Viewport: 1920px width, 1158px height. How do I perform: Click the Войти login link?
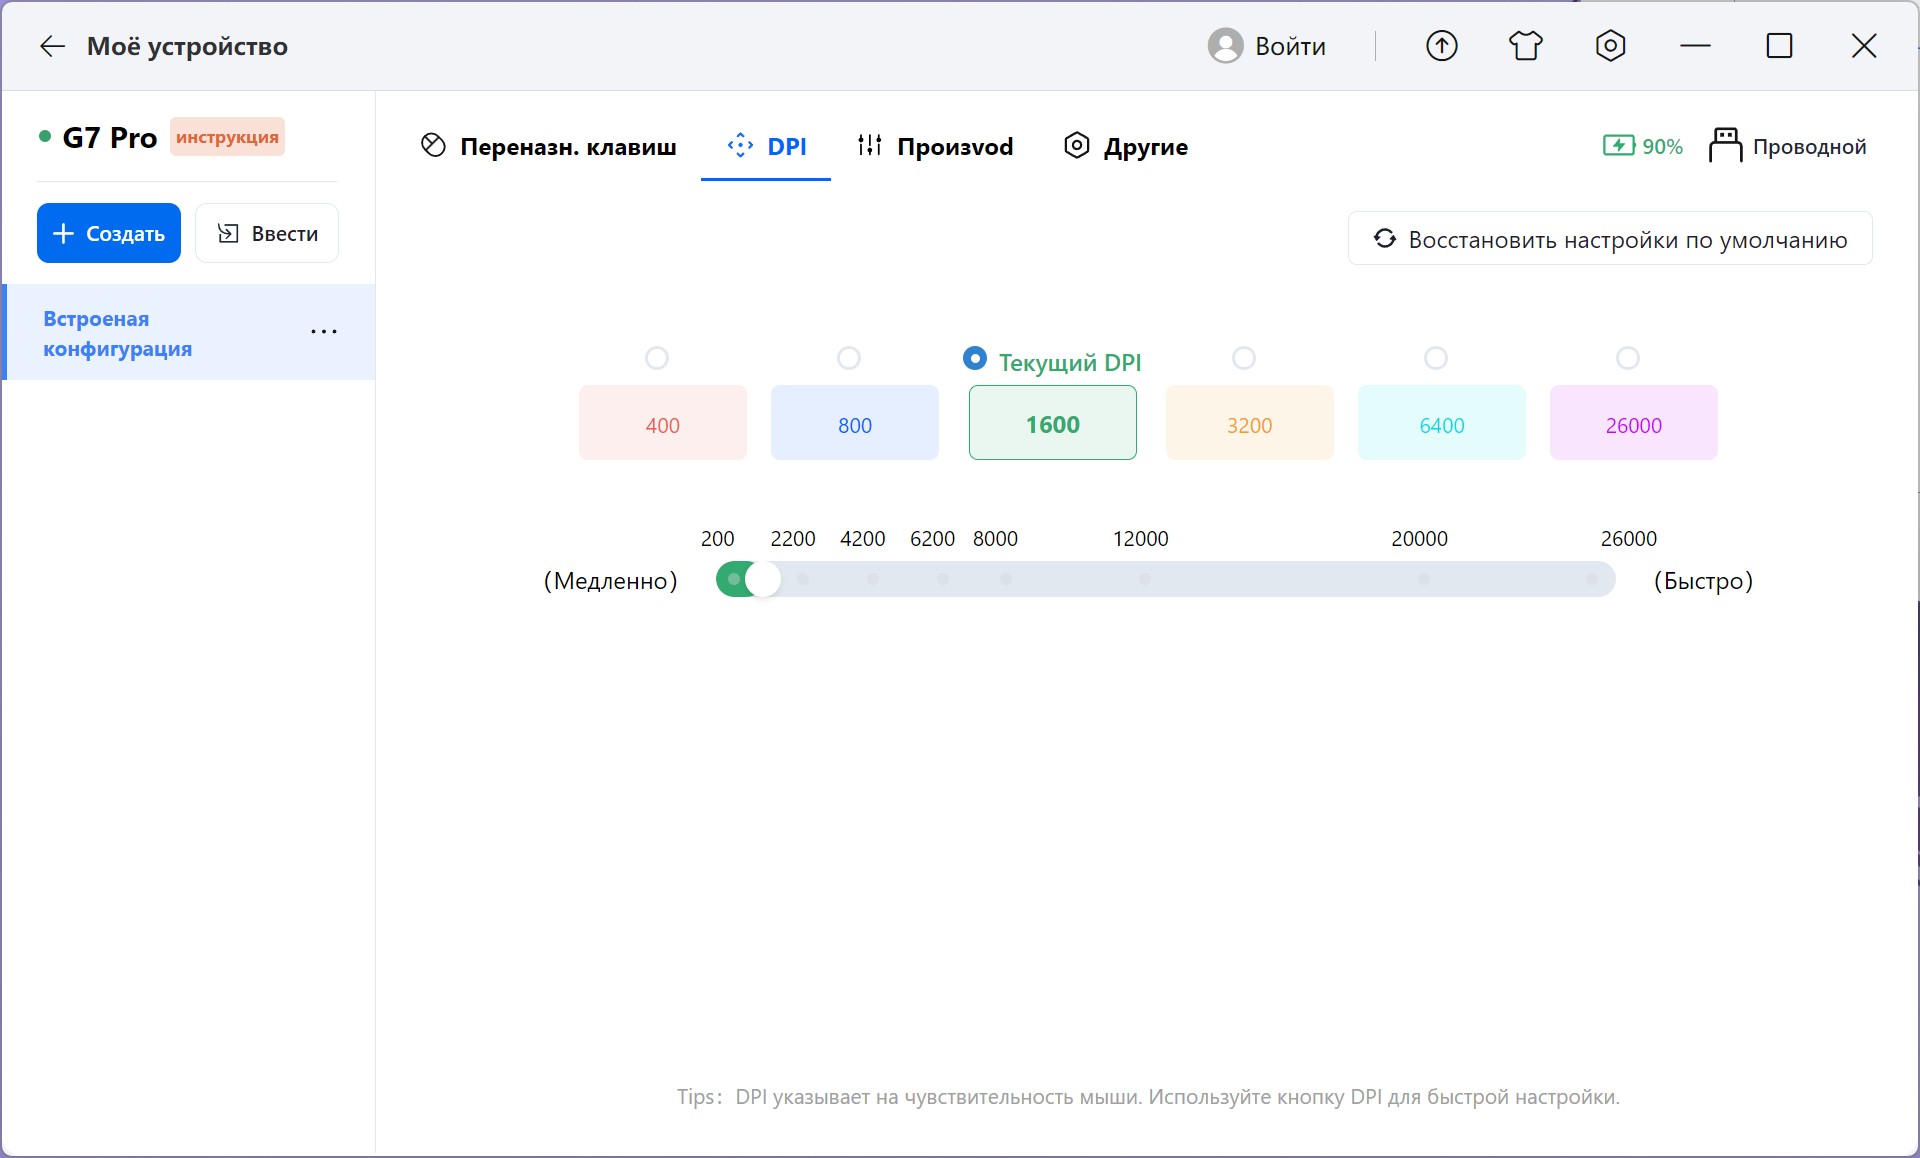1290,46
